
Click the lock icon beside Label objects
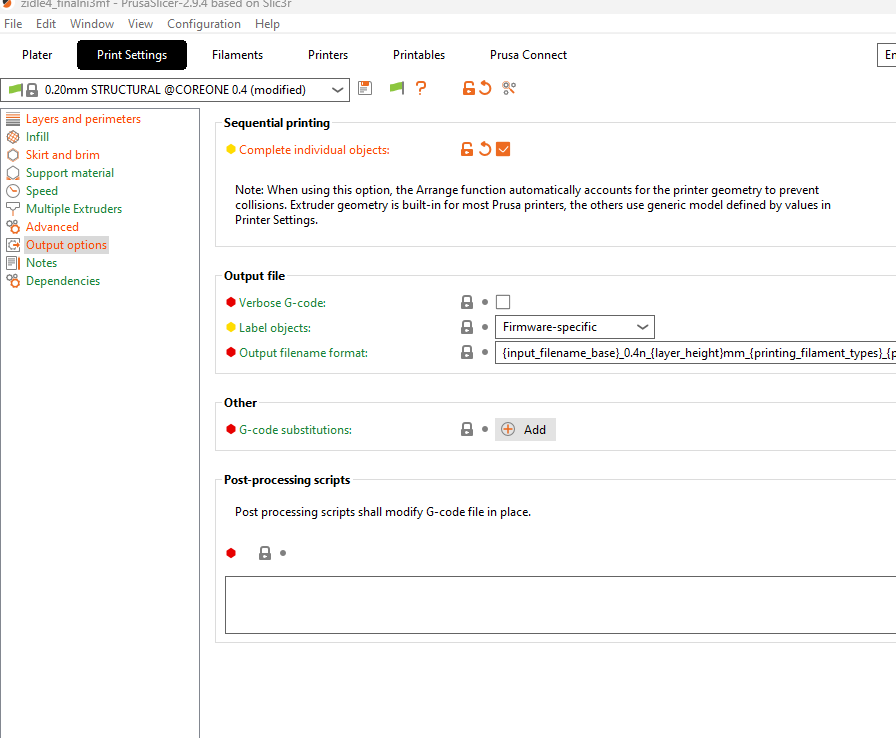(467, 327)
